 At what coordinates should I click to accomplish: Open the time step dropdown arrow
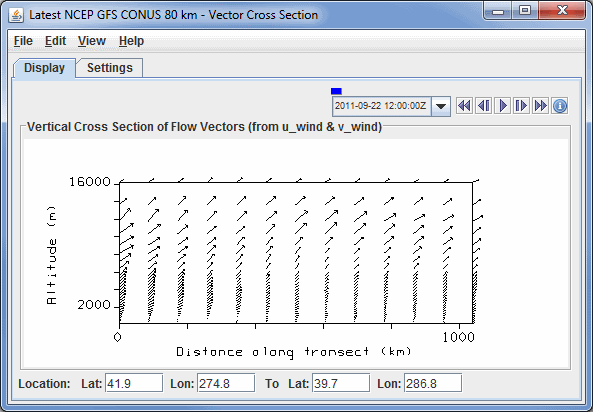(x=441, y=106)
